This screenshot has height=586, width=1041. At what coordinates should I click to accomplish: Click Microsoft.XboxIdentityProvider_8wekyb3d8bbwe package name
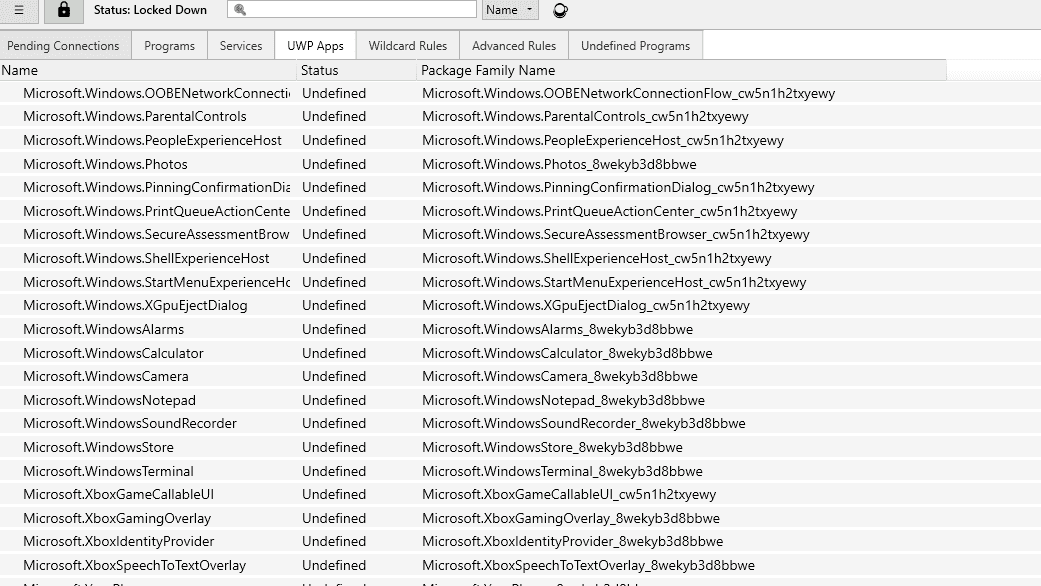573,542
